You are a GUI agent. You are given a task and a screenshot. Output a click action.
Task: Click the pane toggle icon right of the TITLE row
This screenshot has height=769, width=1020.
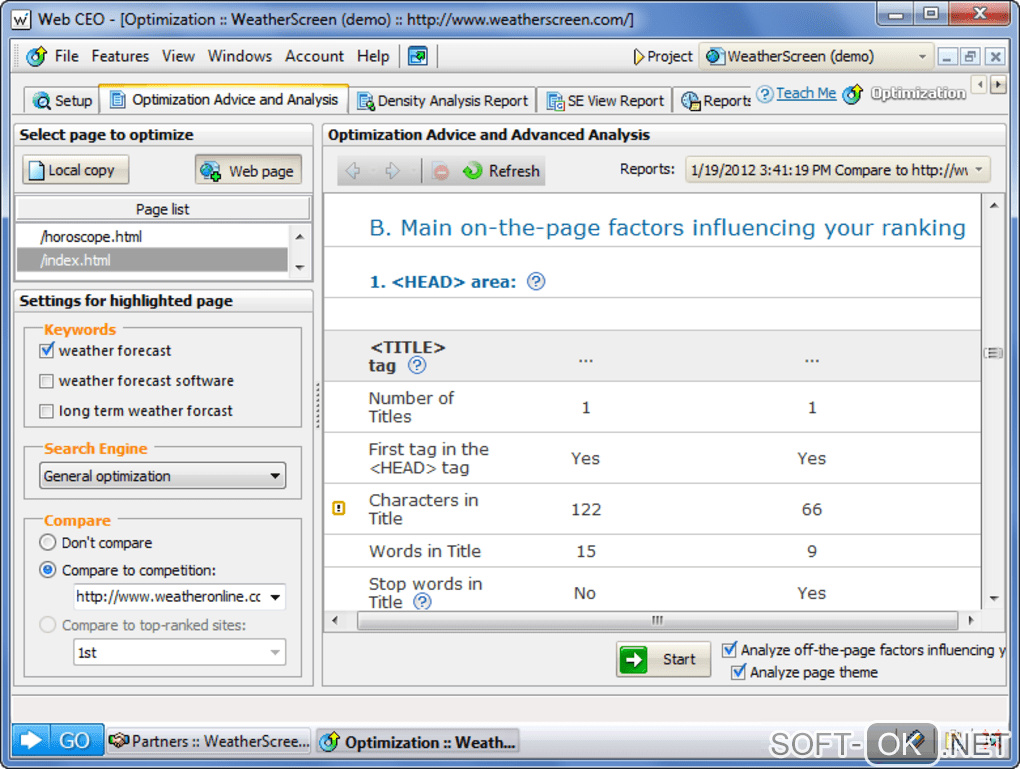(x=993, y=353)
